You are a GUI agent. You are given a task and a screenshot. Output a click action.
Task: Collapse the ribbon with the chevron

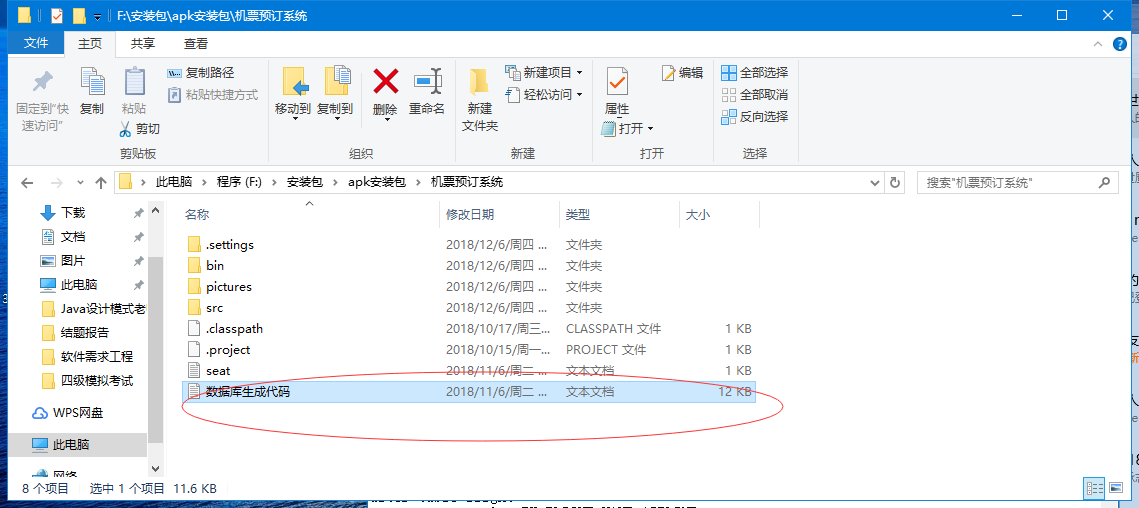coord(1099,44)
